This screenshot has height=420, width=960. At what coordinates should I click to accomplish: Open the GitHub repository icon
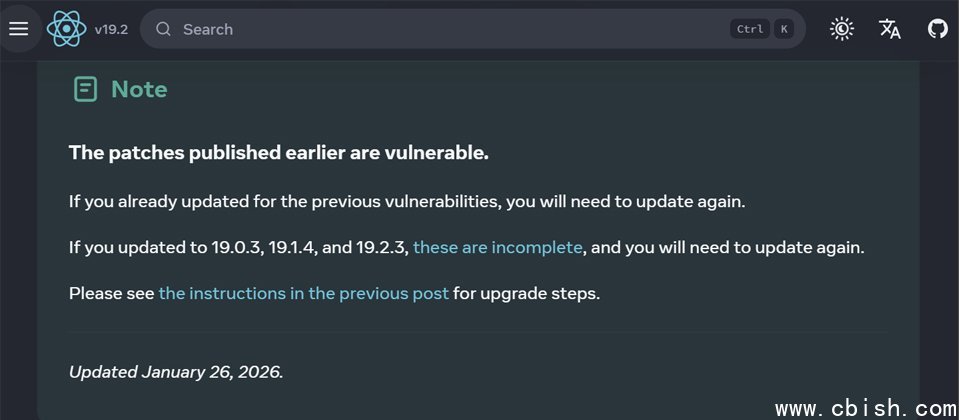tap(938, 29)
